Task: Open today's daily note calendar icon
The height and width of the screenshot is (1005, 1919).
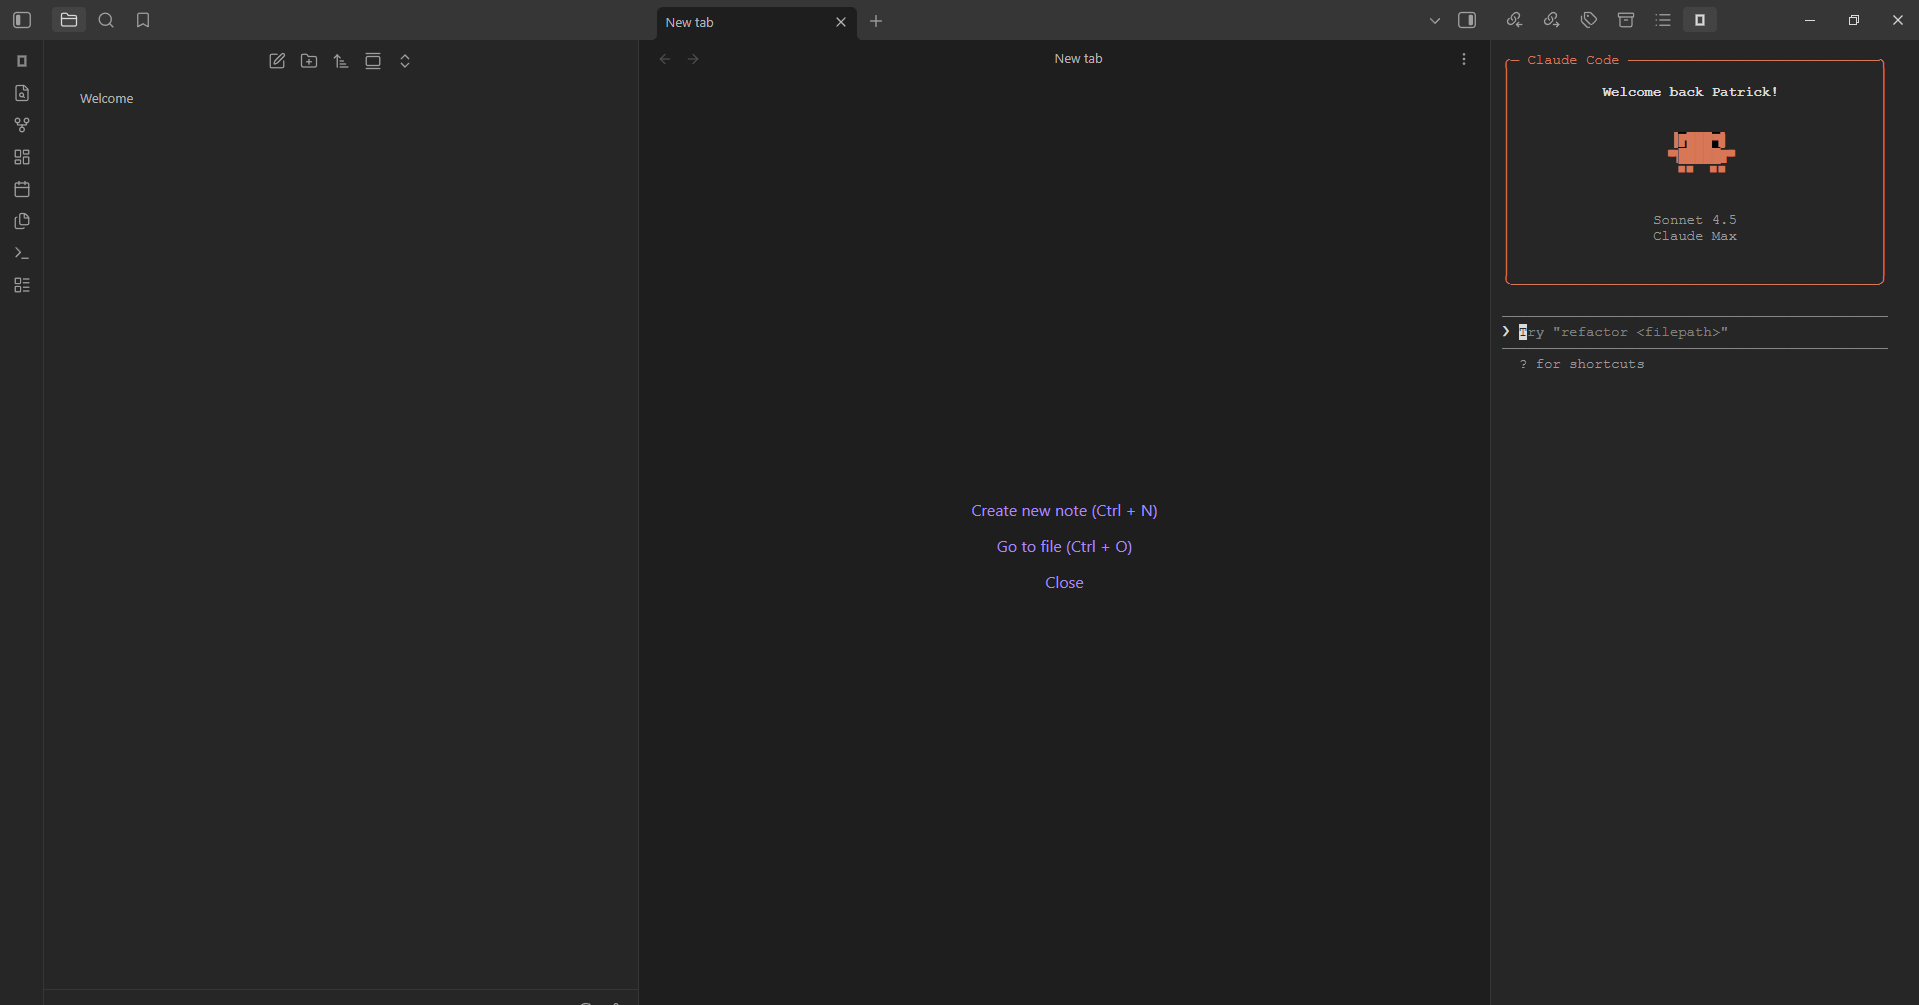Action: (22, 189)
